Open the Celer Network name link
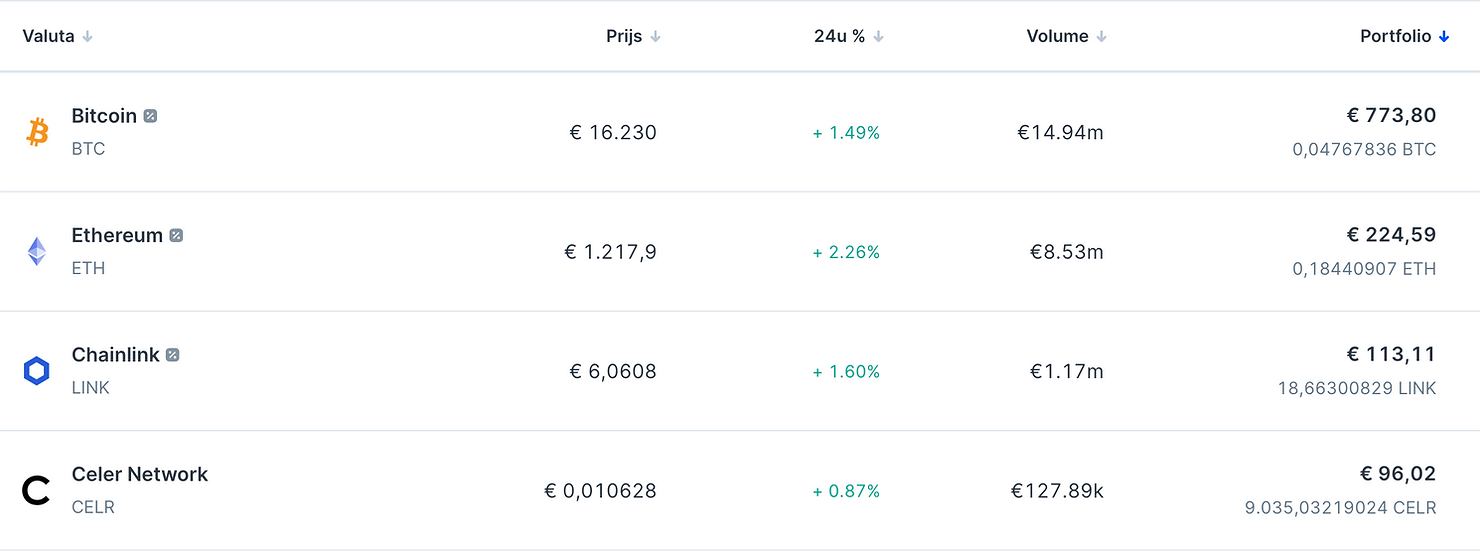 140,475
